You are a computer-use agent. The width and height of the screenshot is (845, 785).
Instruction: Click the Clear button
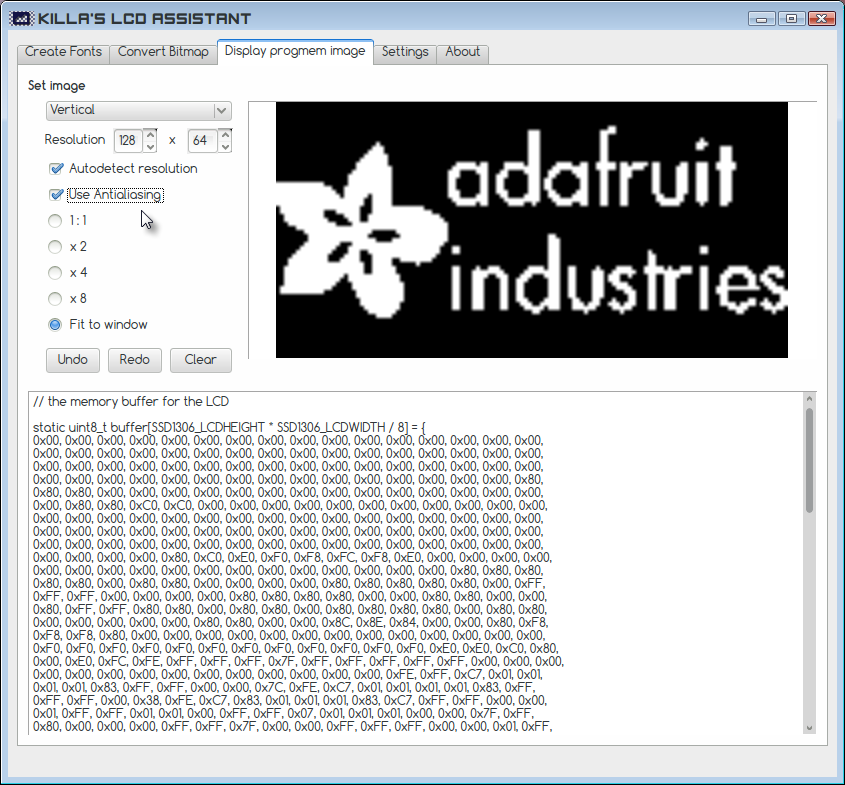[x=201, y=360]
